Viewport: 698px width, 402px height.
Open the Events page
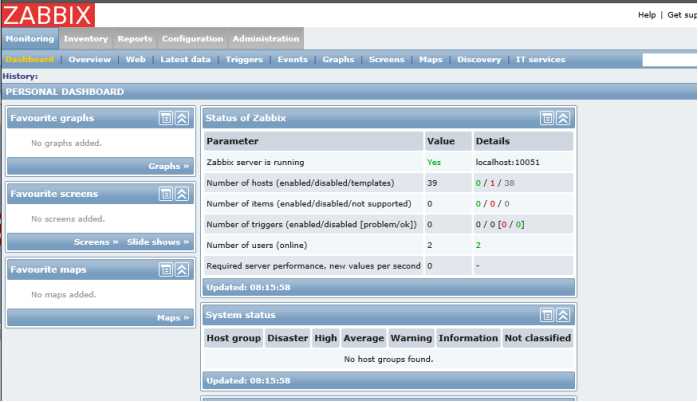[x=292, y=60]
